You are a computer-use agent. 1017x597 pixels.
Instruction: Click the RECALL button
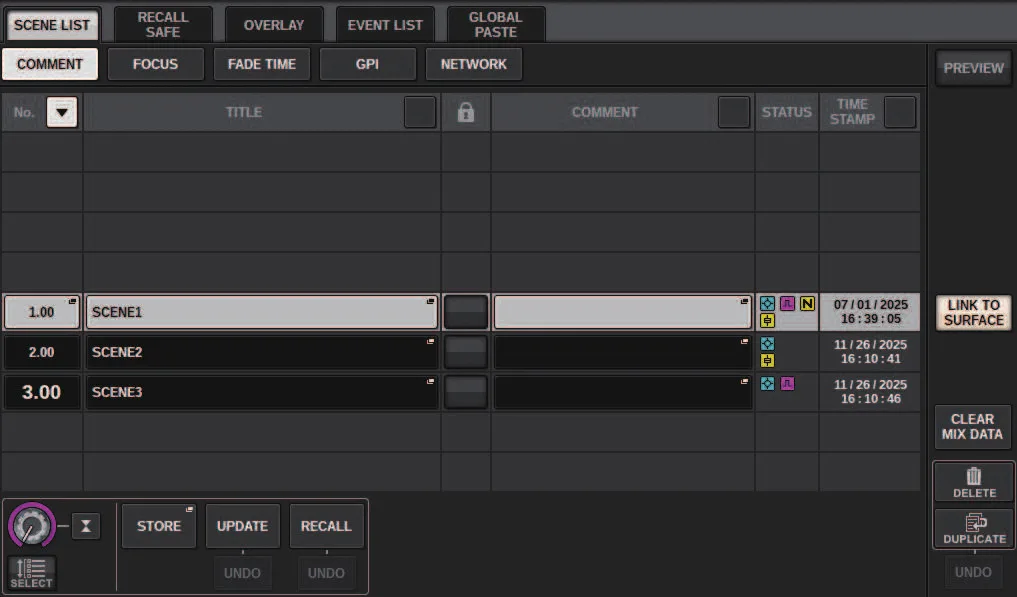(326, 526)
